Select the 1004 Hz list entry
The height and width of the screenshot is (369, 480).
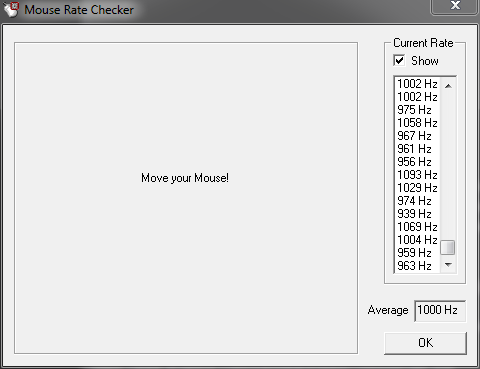pos(417,240)
